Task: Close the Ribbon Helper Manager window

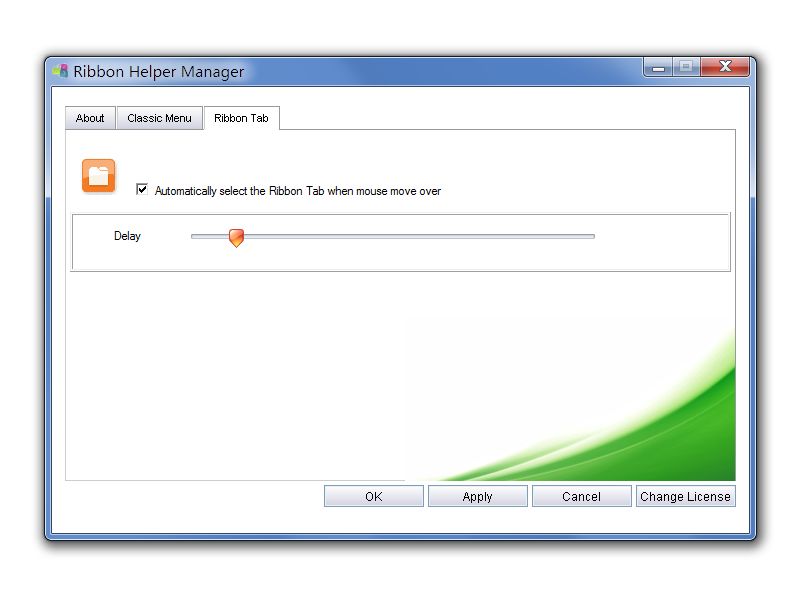Action: coord(725,66)
